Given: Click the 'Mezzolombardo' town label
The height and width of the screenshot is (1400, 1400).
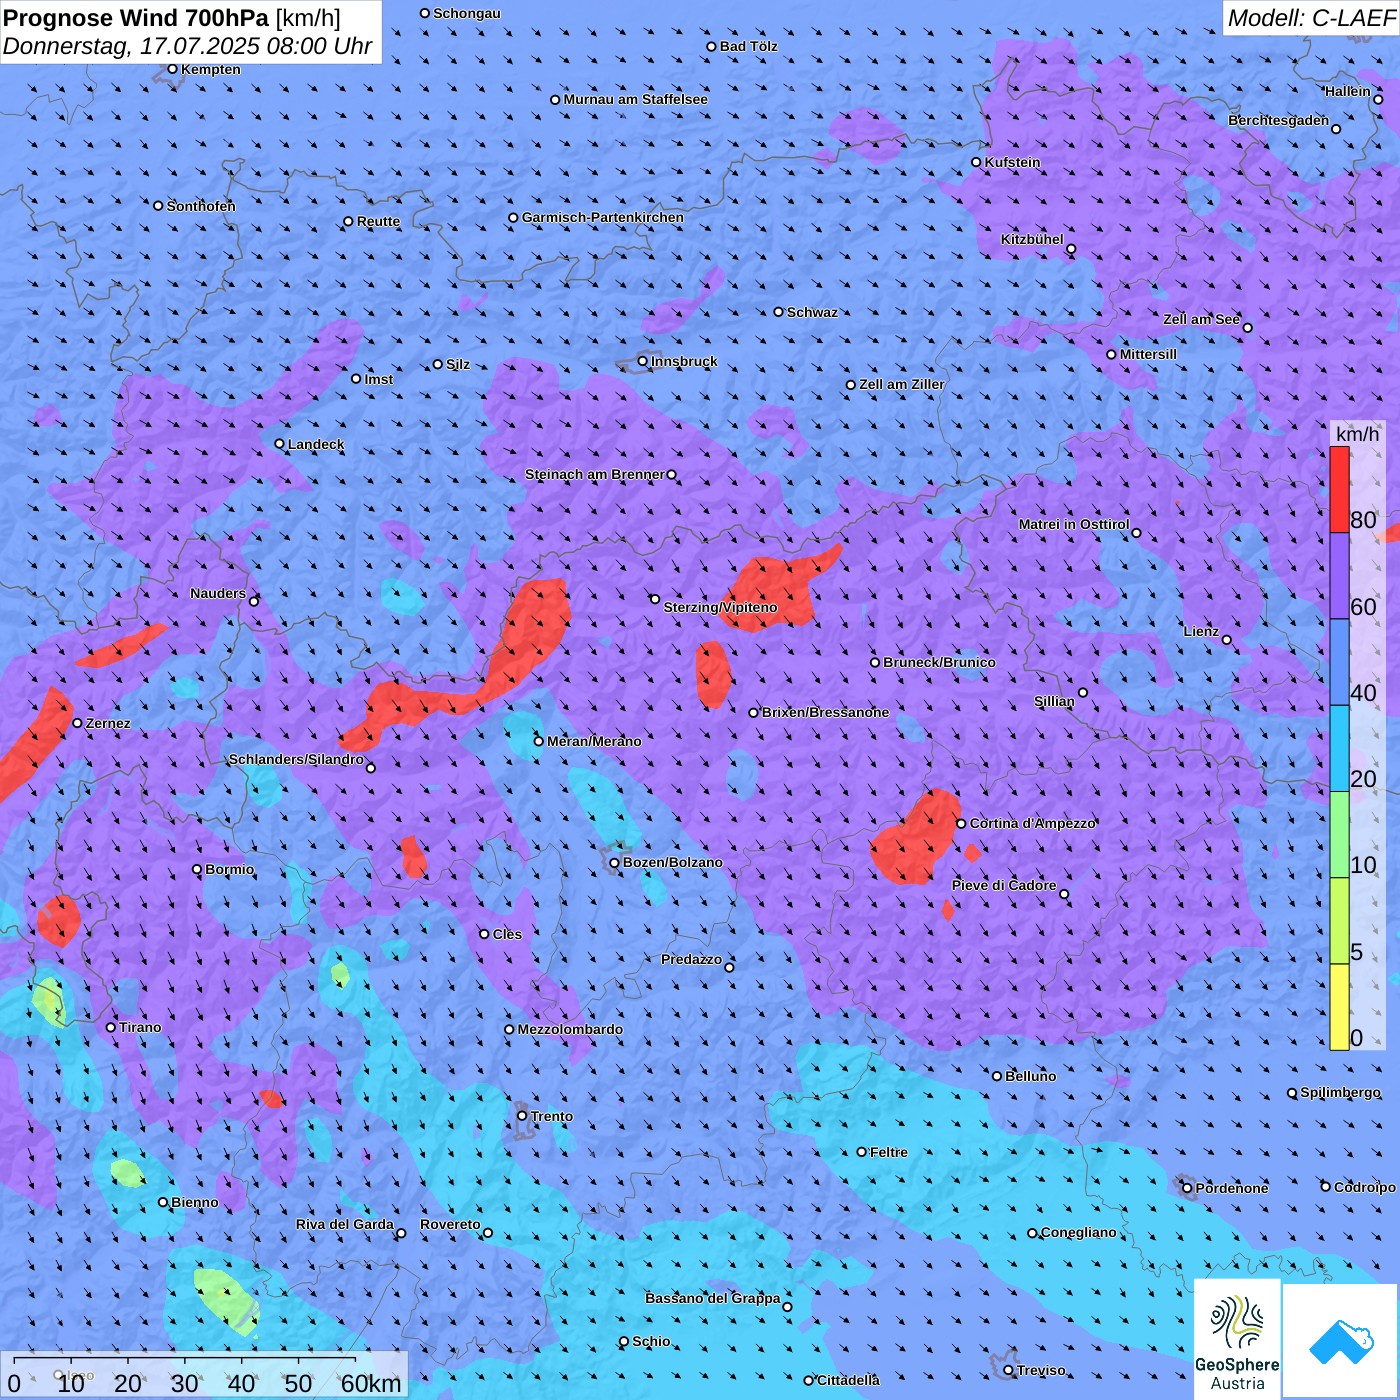Looking at the screenshot, I should 570,1029.
